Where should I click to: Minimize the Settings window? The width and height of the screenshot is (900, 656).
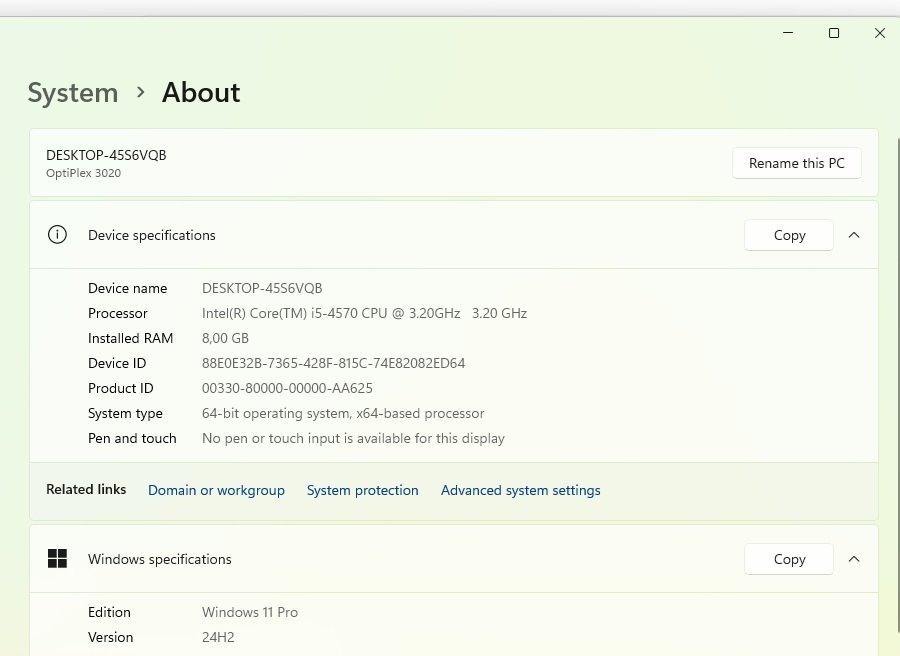point(788,33)
